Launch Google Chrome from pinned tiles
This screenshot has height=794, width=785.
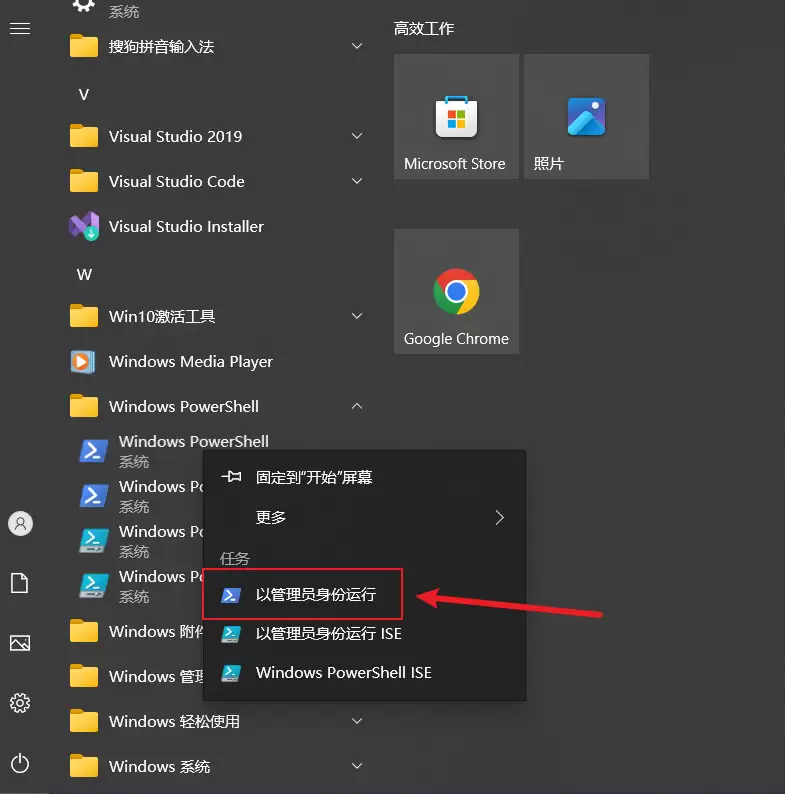pyautogui.click(x=455, y=291)
